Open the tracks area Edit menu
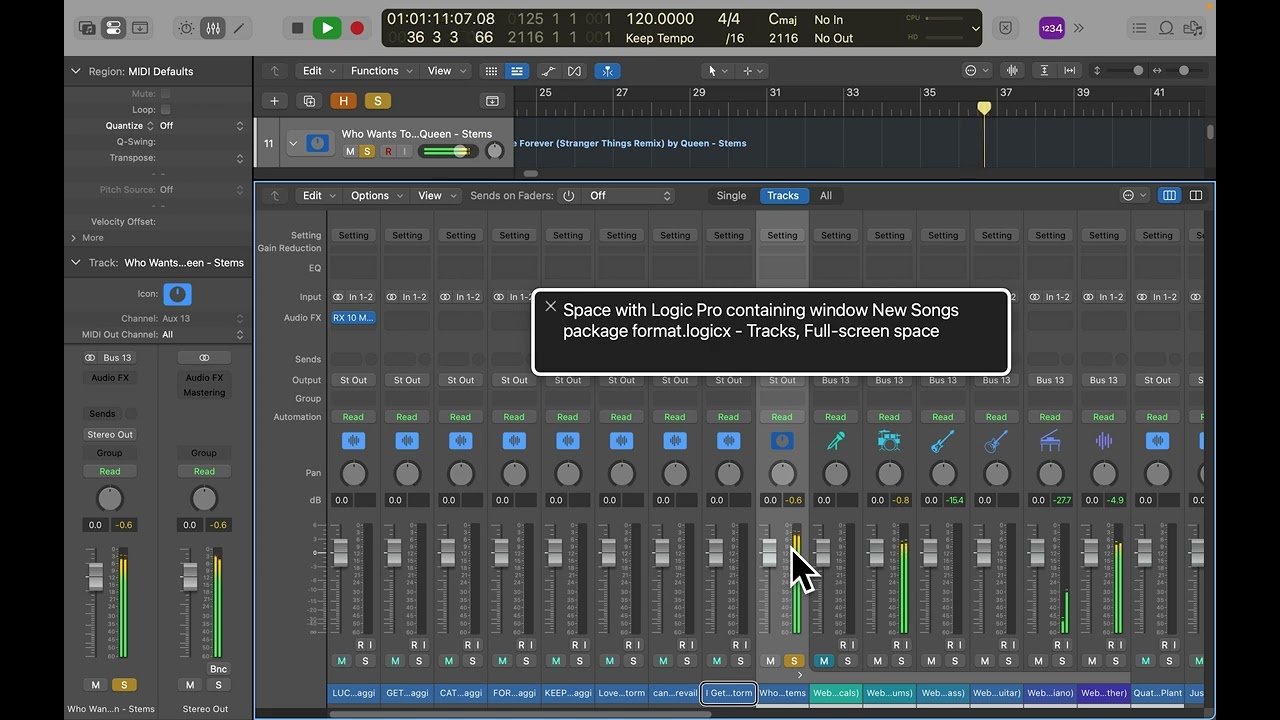The width and height of the screenshot is (1280, 720). tap(317, 71)
